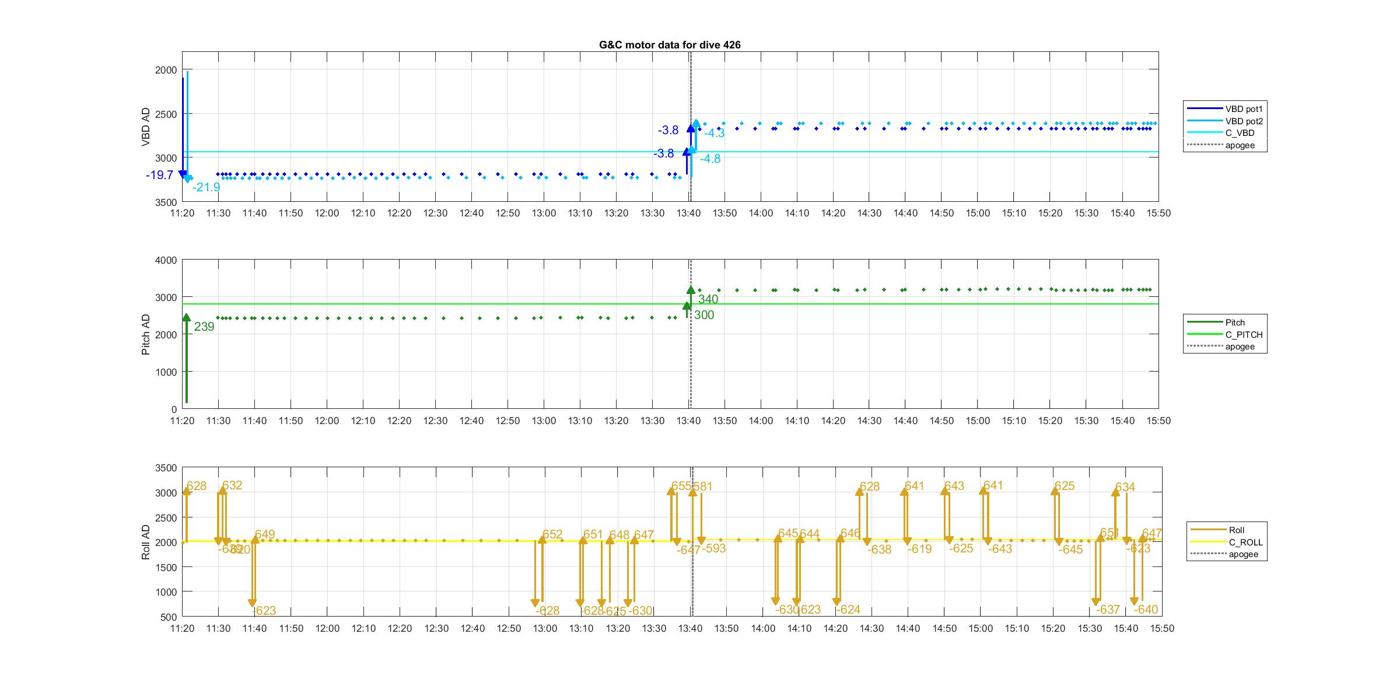Select the Roll legend entry
The image size is (1400, 693).
coord(1218,530)
